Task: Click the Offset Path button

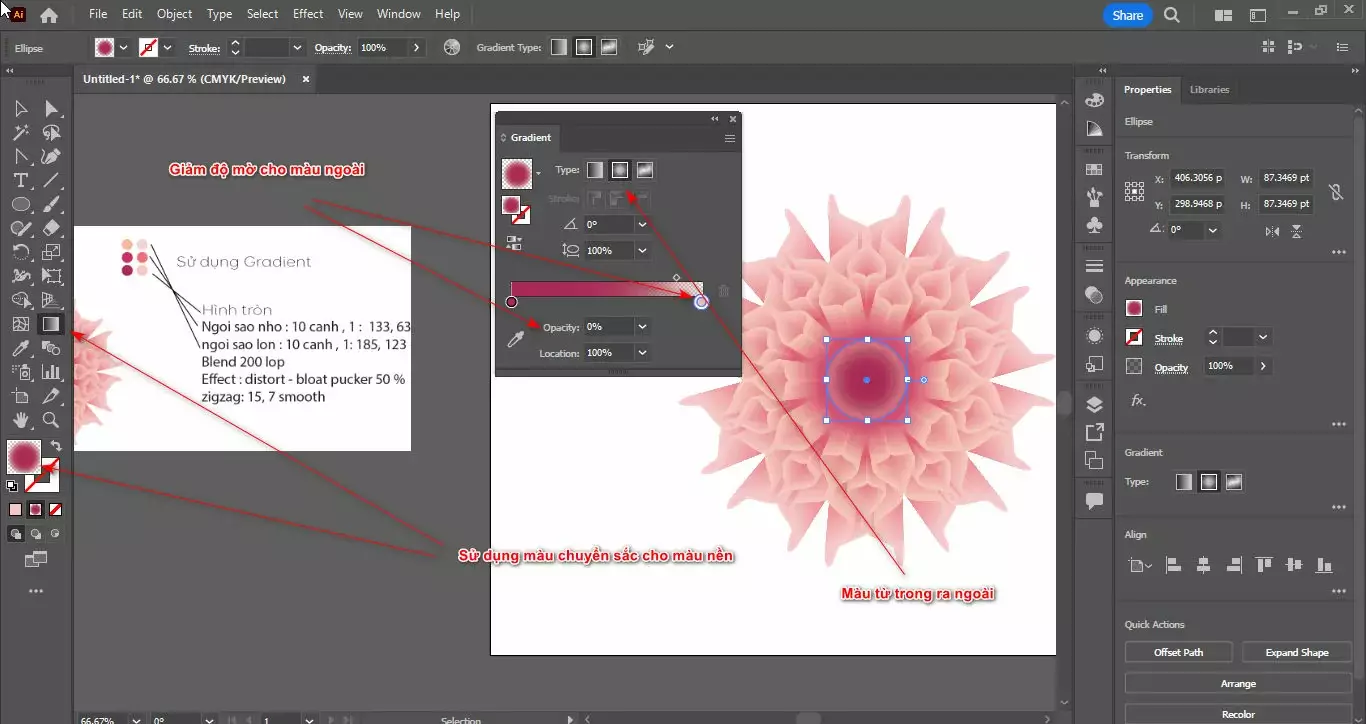Action: pos(1178,652)
